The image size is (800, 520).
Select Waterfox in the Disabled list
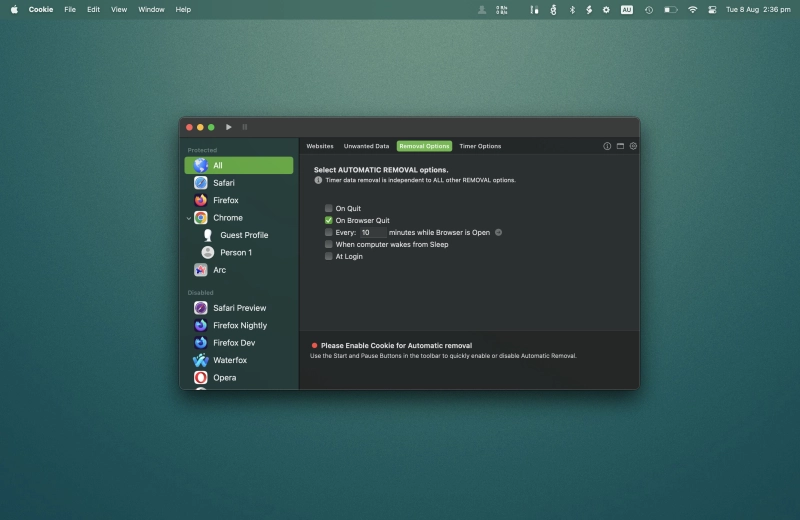(x=239, y=360)
